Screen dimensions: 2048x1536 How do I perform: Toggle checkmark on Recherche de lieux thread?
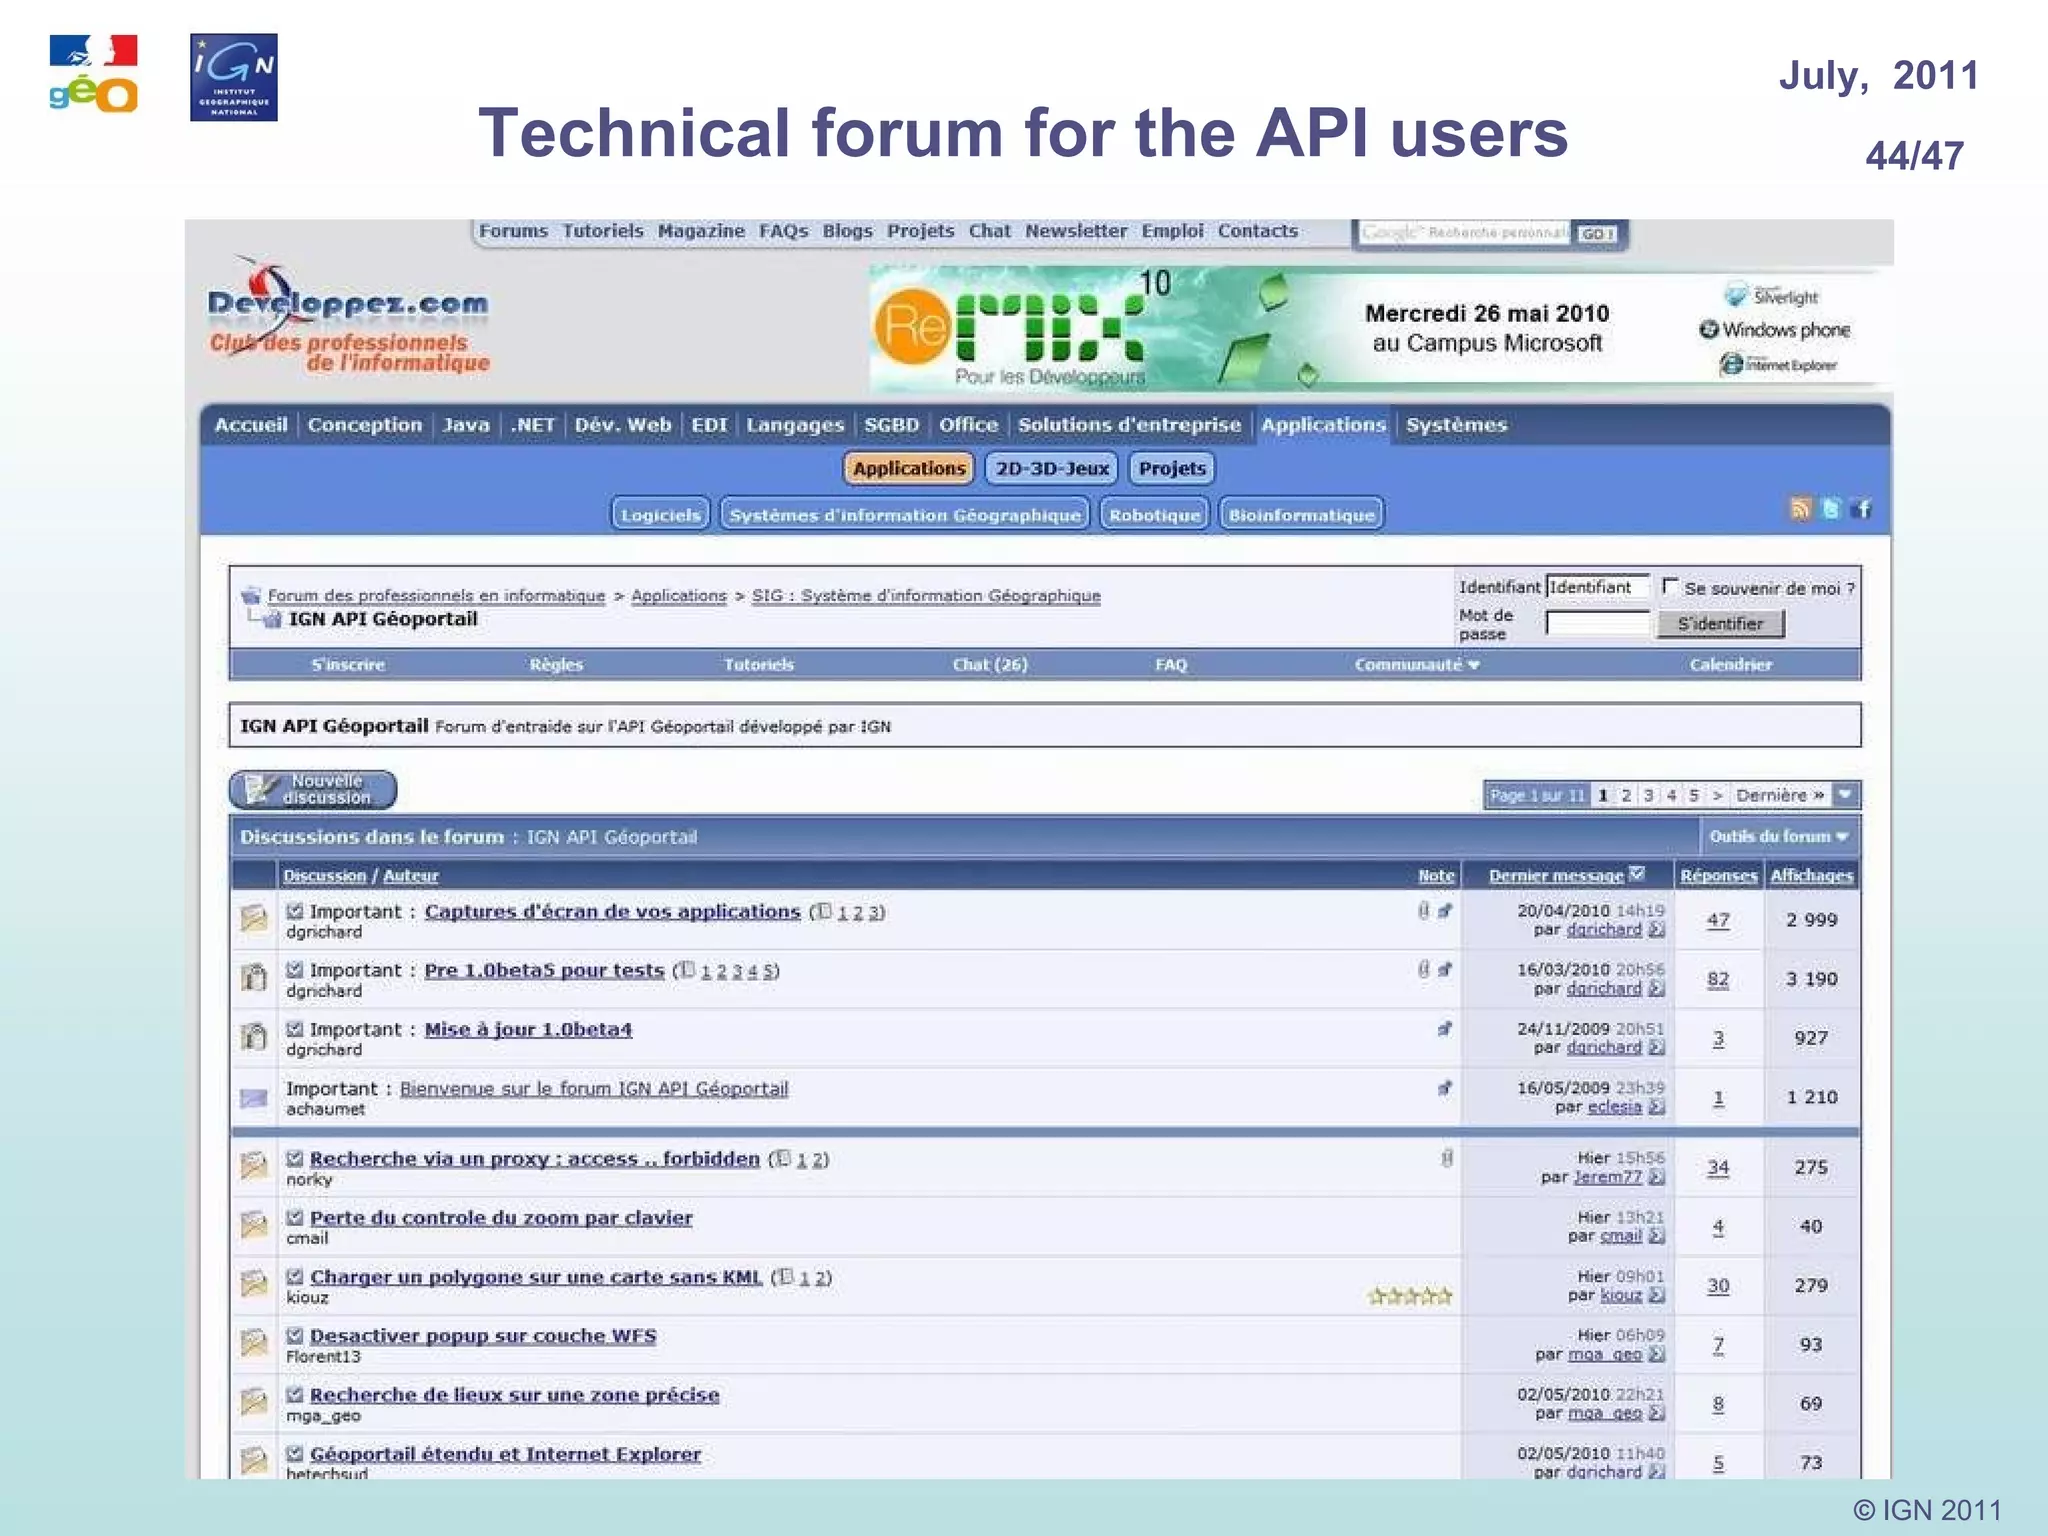pyautogui.click(x=295, y=1394)
